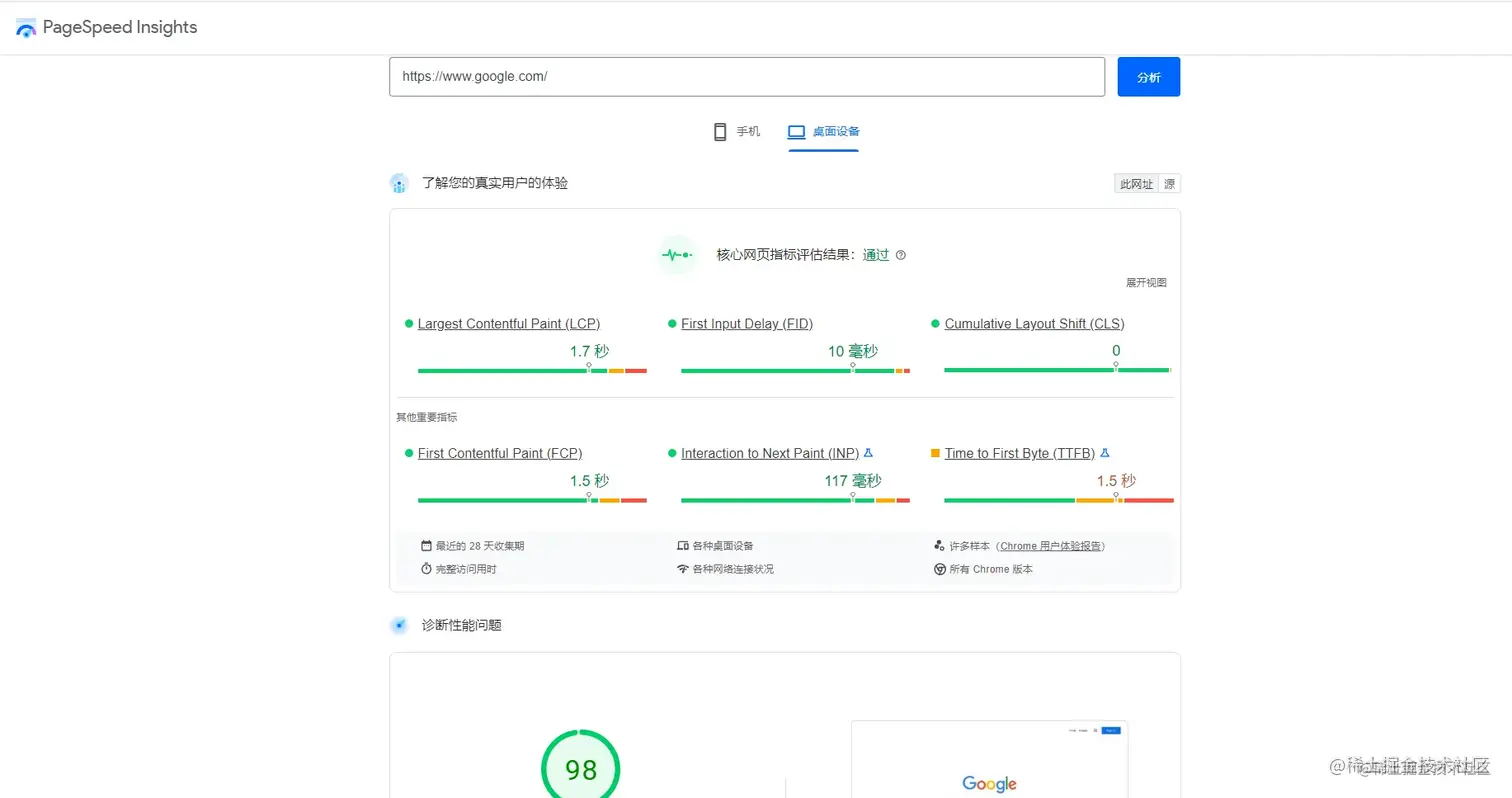Select the 源 origin toggle option
Viewport: 1512px width, 798px height.
tap(1169, 184)
